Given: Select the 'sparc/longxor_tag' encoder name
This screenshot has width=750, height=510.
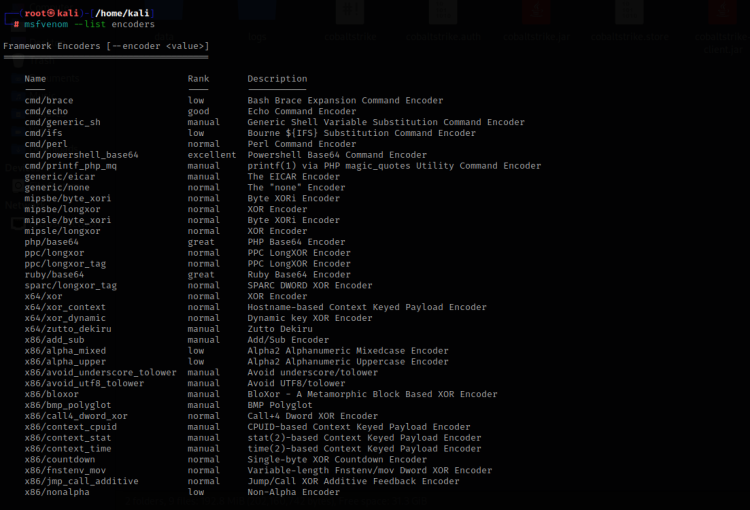Looking at the screenshot, I should click(x=71, y=286).
